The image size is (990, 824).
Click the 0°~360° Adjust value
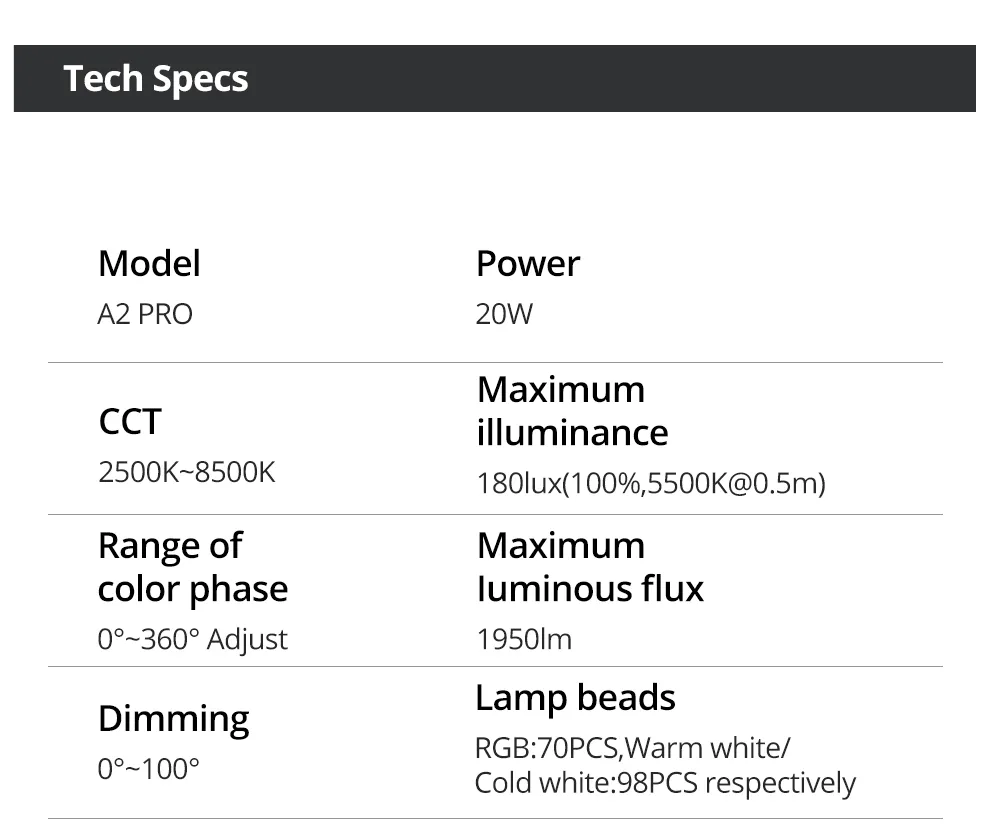[193, 639]
